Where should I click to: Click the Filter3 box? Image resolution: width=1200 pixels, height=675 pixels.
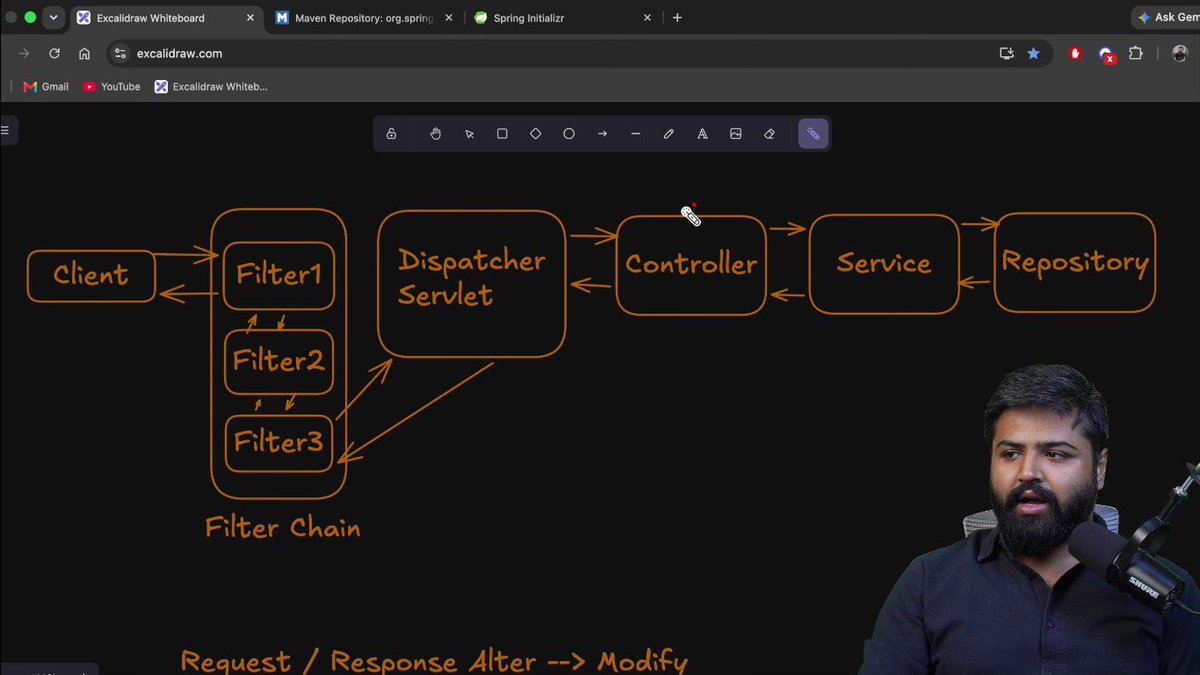(x=279, y=443)
